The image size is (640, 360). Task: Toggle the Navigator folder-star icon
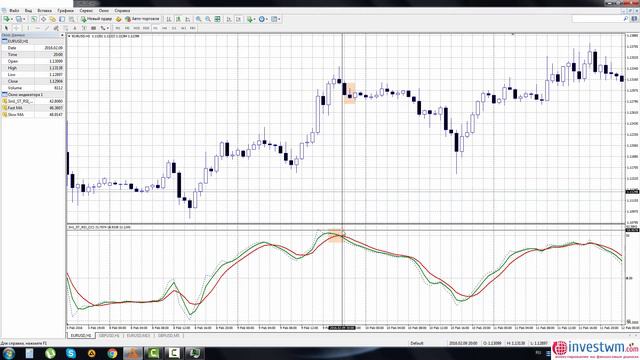[x=53, y=19]
